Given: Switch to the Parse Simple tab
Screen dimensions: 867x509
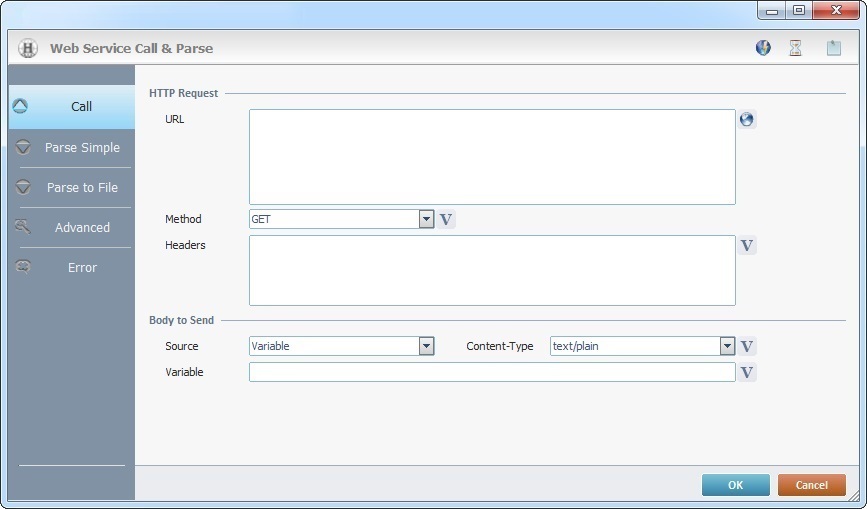Looking at the screenshot, I should [x=81, y=148].
